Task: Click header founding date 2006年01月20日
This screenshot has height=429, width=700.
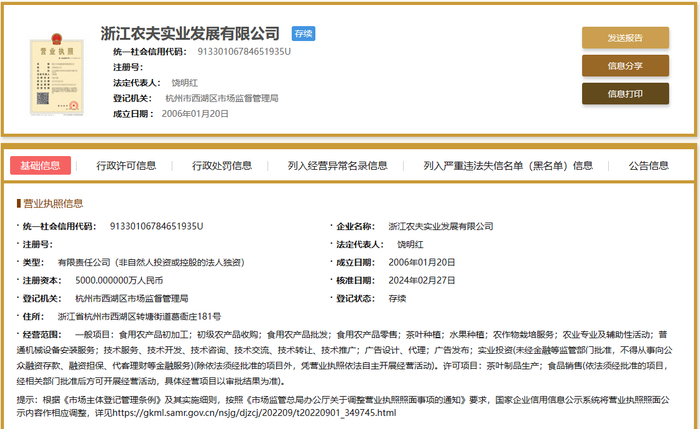Action: [195, 114]
